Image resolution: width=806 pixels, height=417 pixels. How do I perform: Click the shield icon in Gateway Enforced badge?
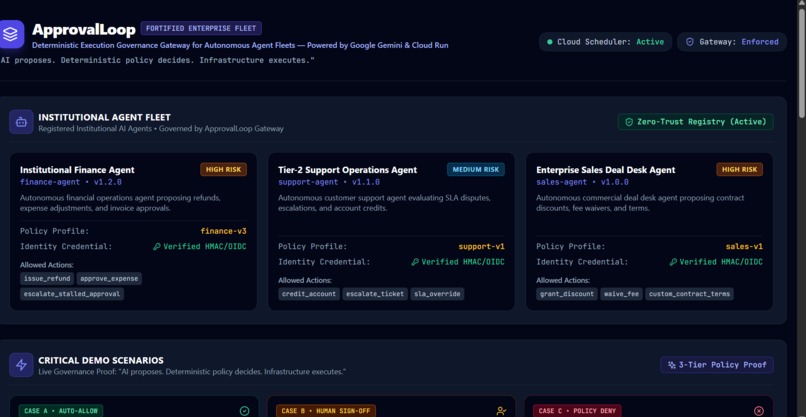[690, 42]
